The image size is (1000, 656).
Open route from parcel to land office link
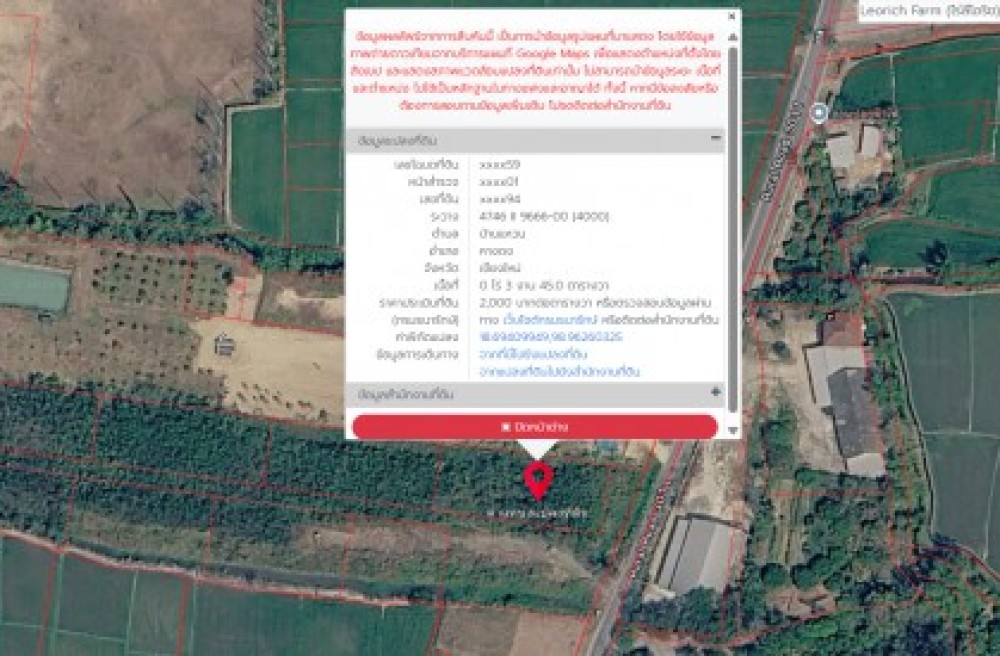pyautogui.click(x=559, y=372)
